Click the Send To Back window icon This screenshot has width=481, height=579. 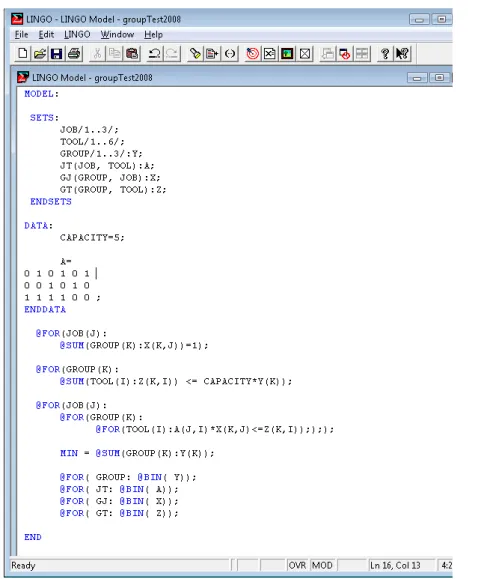[x=327, y=54]
